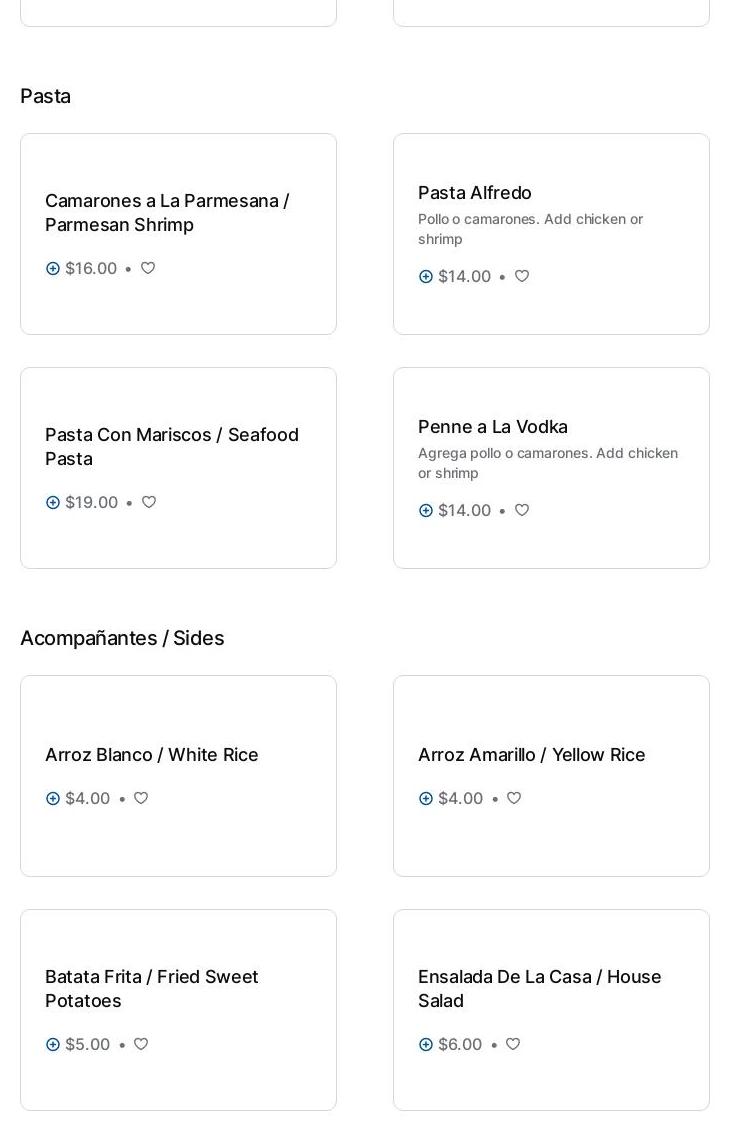Toggle favorite heart for Pasta Alfredo
750x1131 pixels.
click(x=522, y=276)
